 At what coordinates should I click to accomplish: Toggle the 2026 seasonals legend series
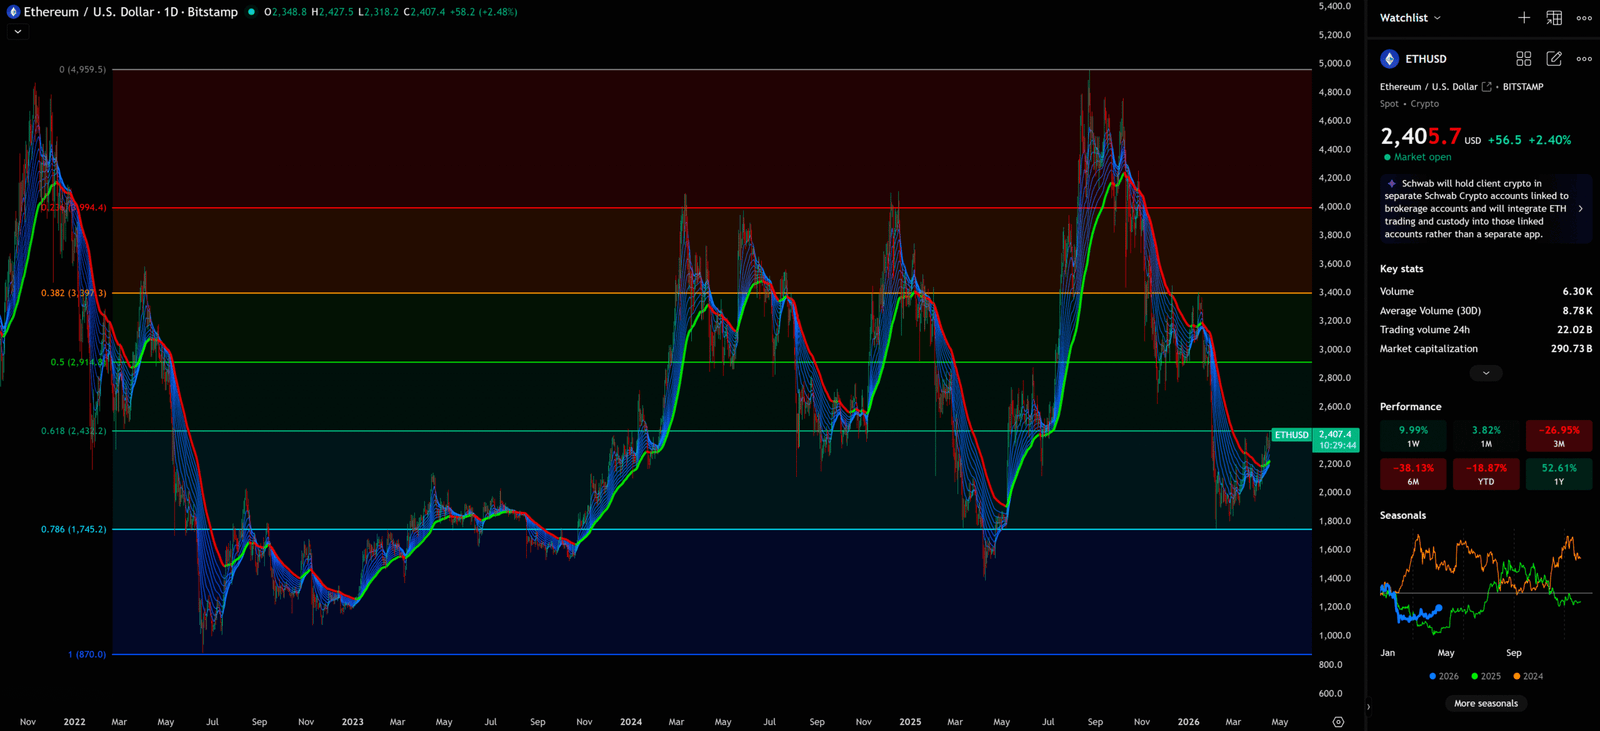point(1443,676)
